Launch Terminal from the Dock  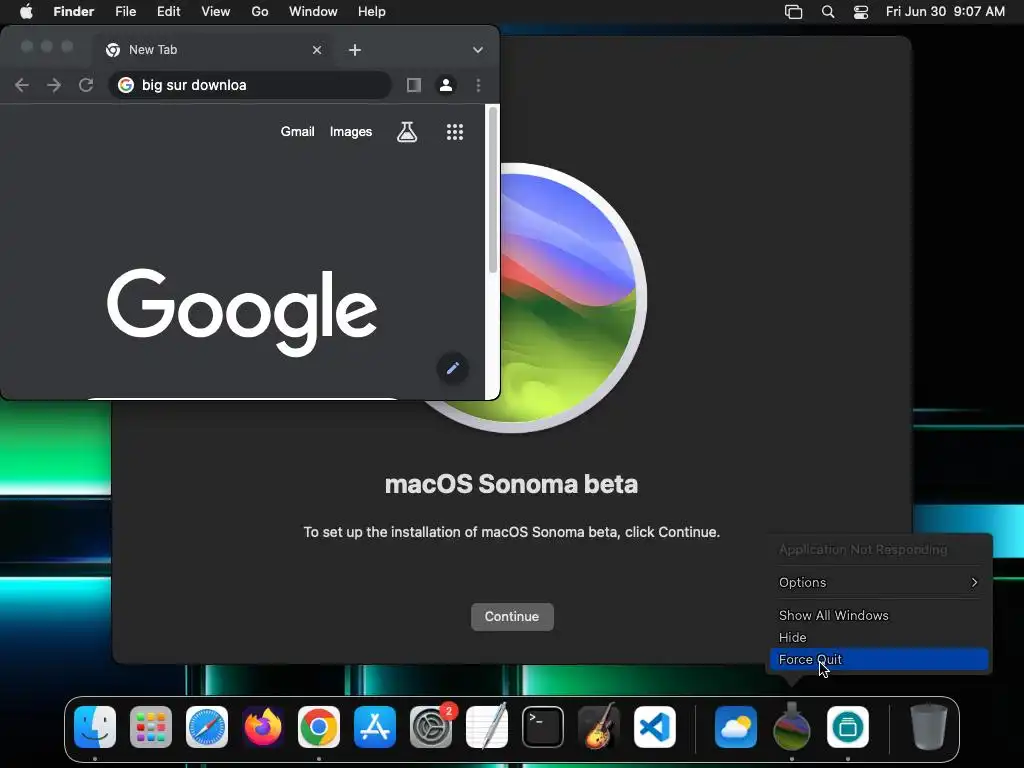[x=543, y=727]
